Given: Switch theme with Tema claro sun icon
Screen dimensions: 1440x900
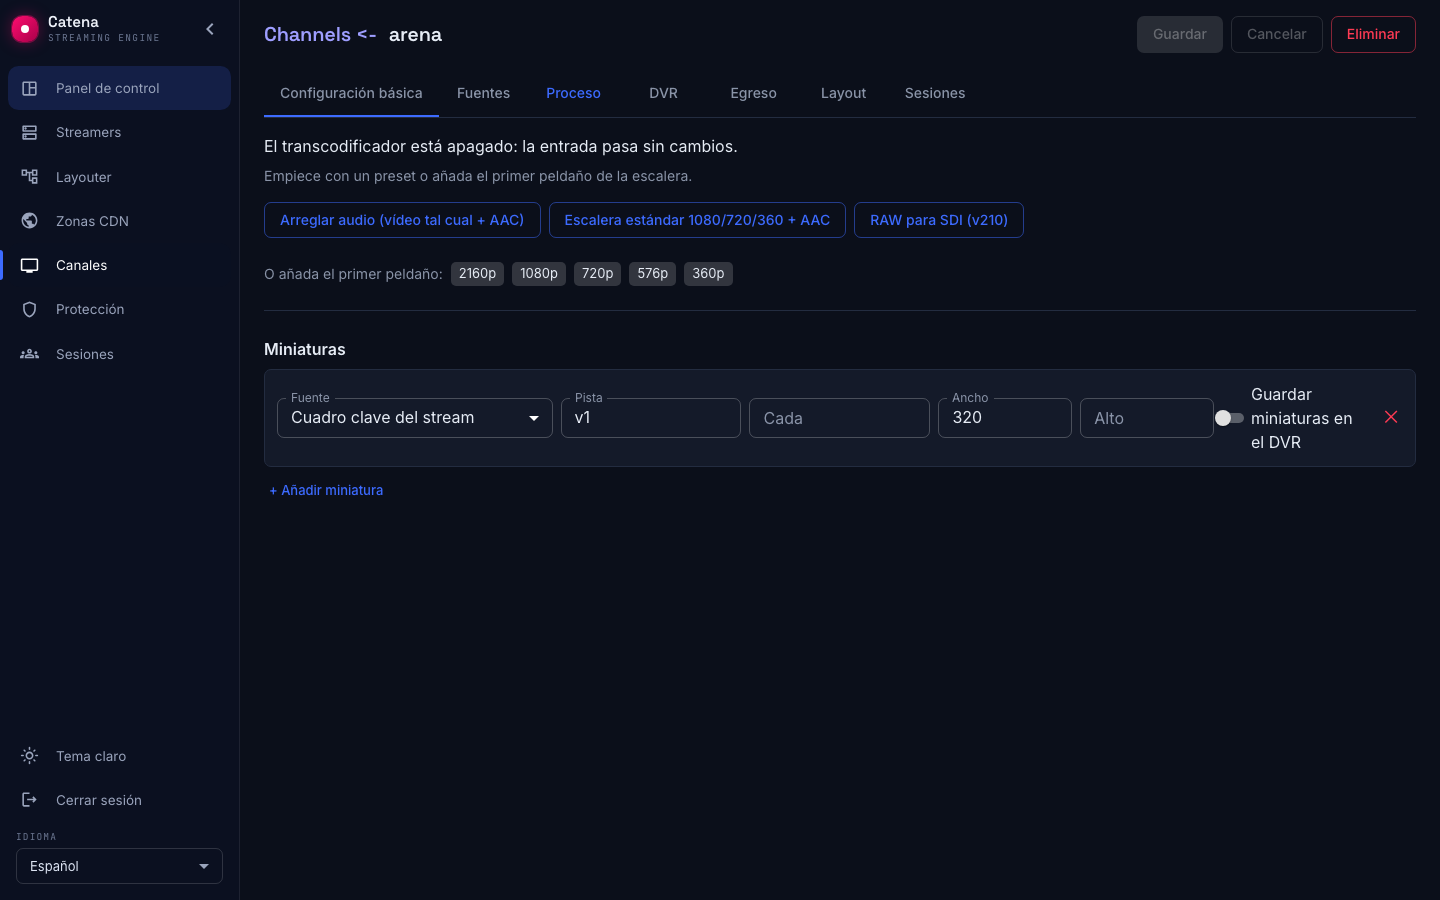Looking at the screenshot, I should coord(30,756).
